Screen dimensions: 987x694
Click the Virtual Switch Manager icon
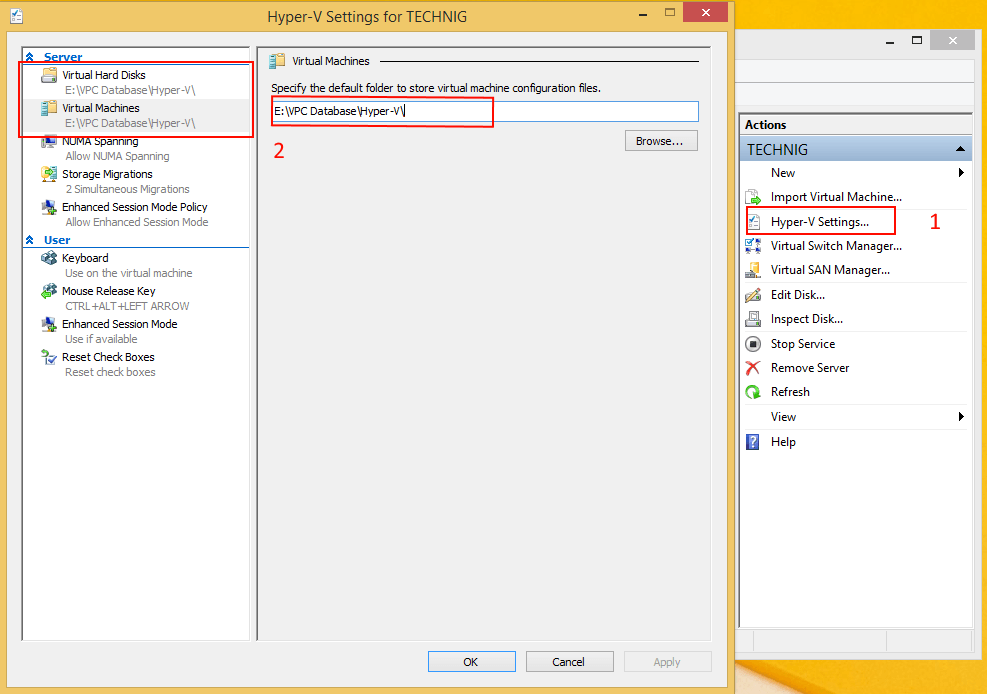click(x=752, y=245)
